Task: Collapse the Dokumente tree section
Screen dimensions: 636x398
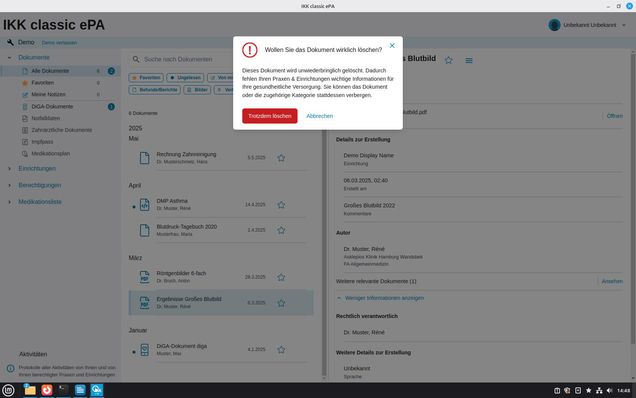Action: coord(10,58)
